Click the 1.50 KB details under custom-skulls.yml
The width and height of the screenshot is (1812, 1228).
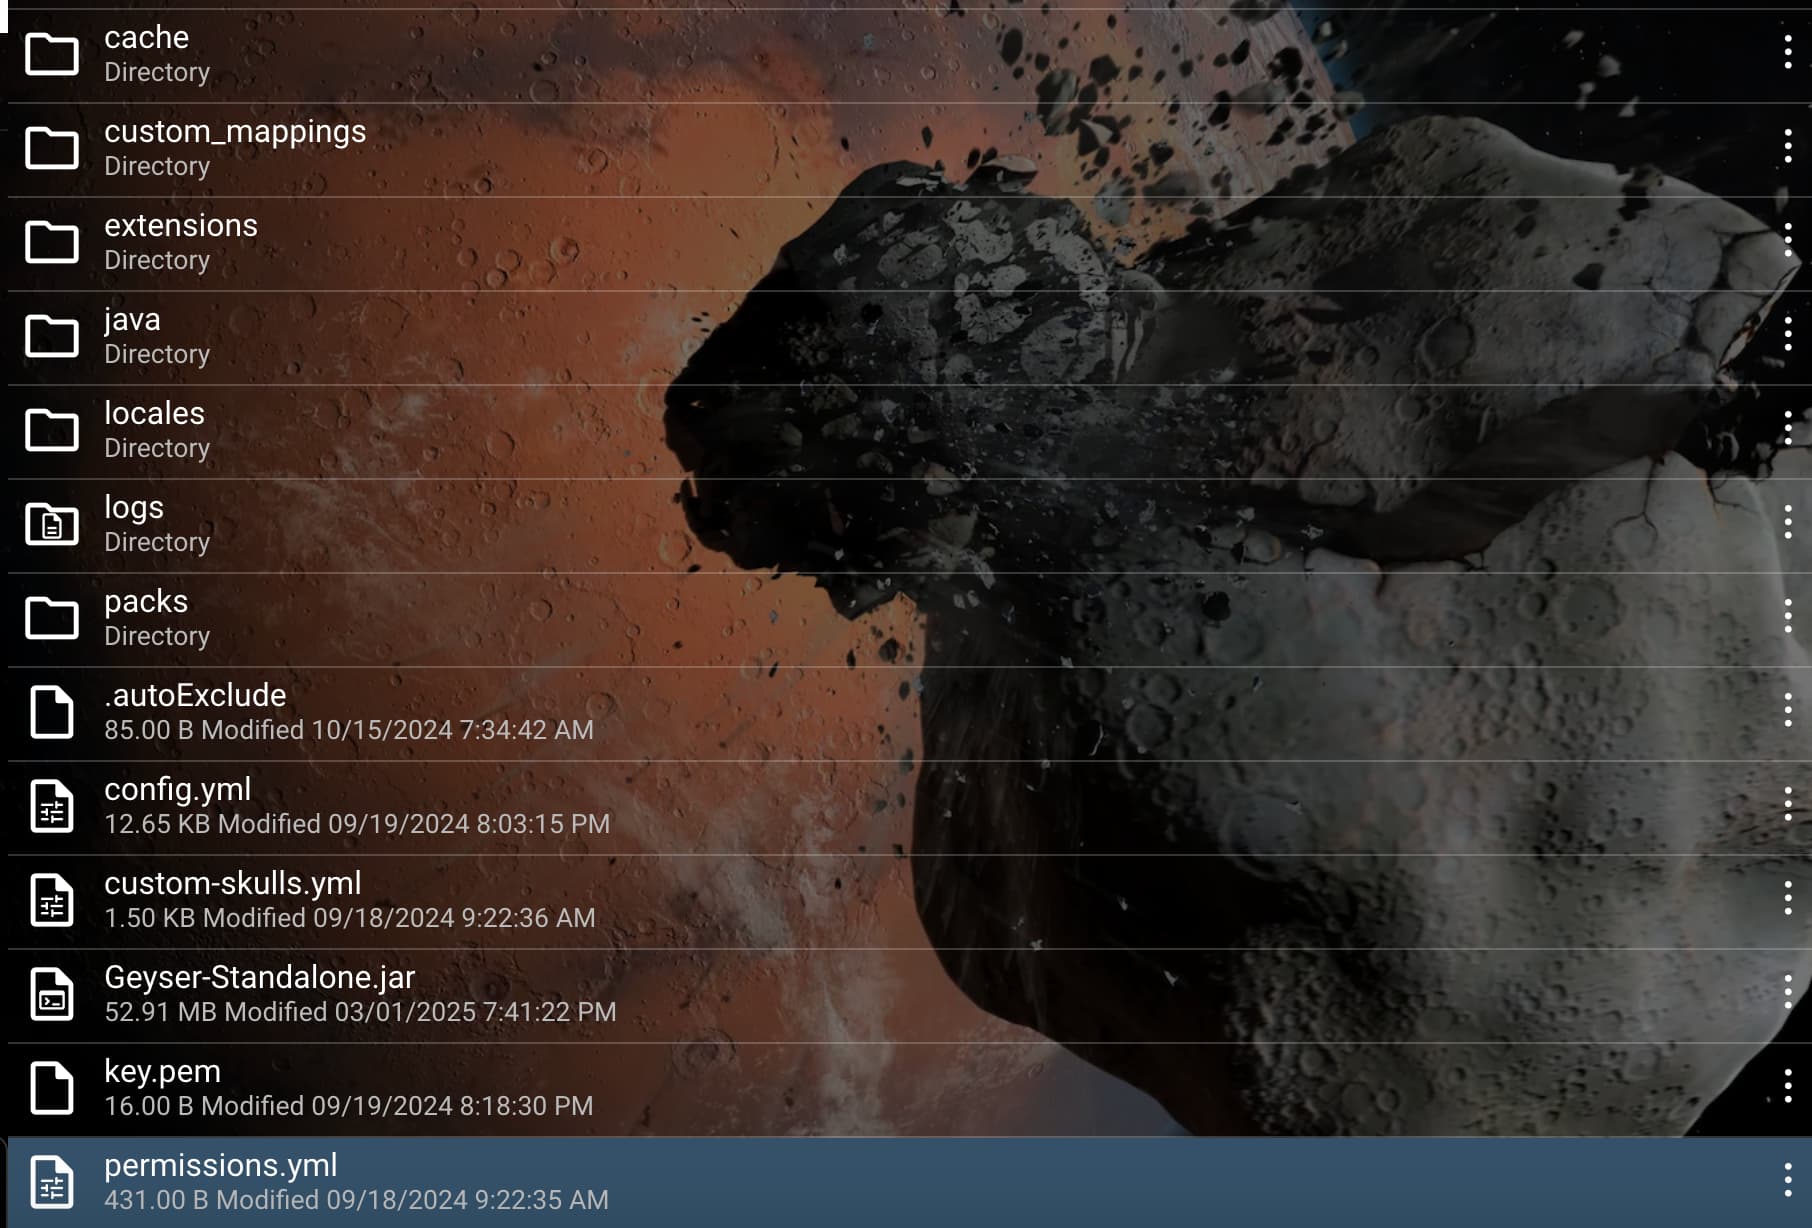[350, 918]
